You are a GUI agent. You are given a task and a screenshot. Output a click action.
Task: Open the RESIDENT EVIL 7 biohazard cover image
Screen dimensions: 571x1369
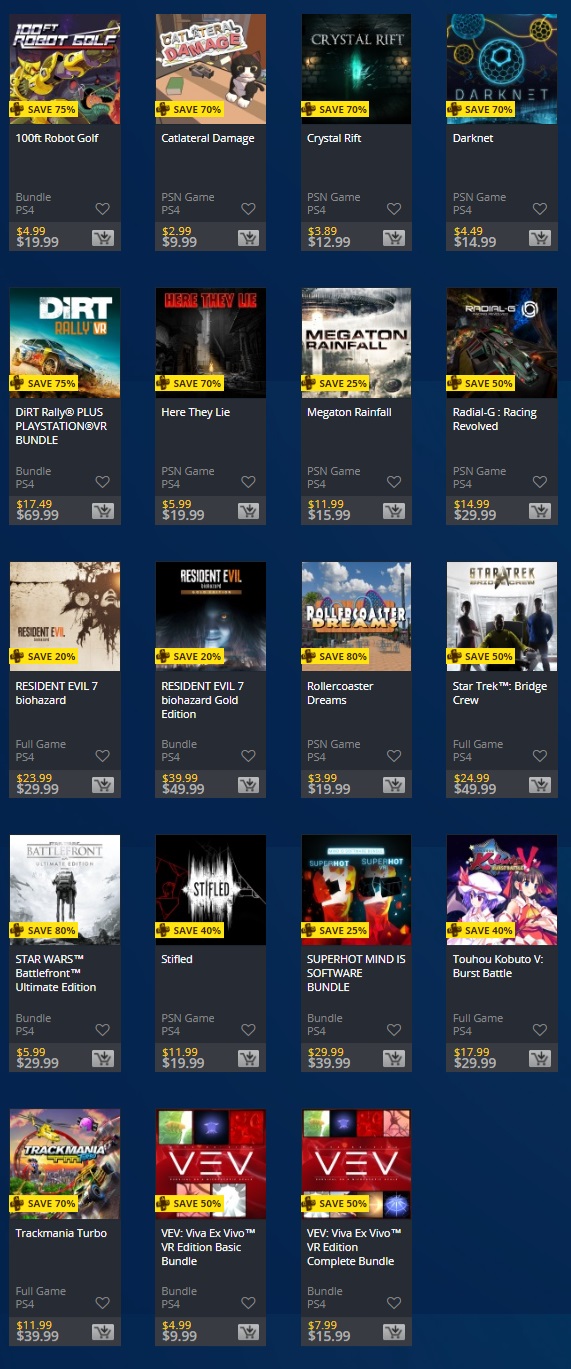pyautogui.click(x=65, y=616)
